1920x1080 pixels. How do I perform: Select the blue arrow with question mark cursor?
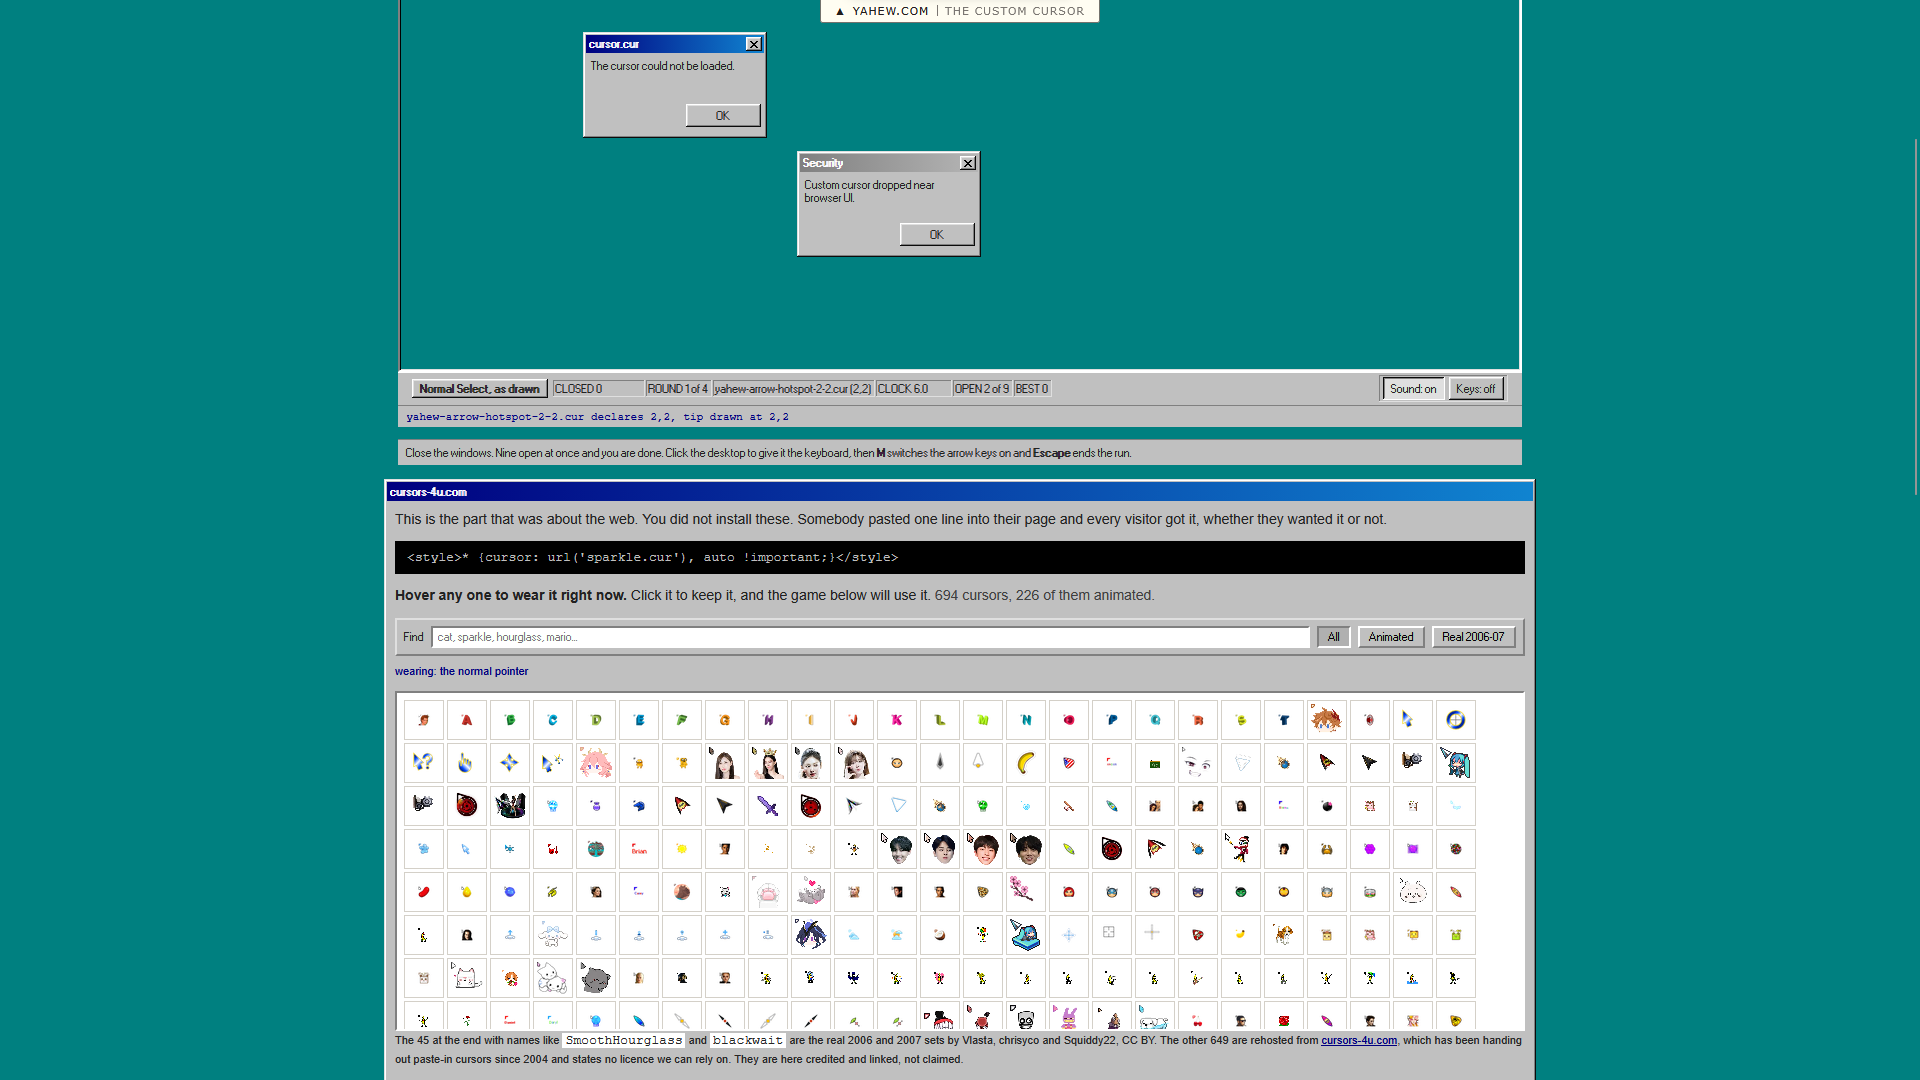pyautogui.click(x=424, y=763)
